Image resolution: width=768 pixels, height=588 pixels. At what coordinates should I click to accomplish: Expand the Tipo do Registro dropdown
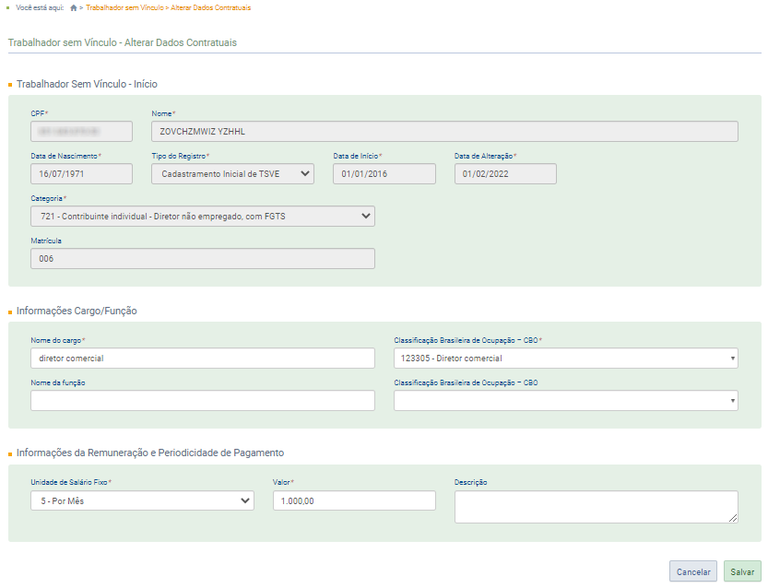(x=232, y=174)
